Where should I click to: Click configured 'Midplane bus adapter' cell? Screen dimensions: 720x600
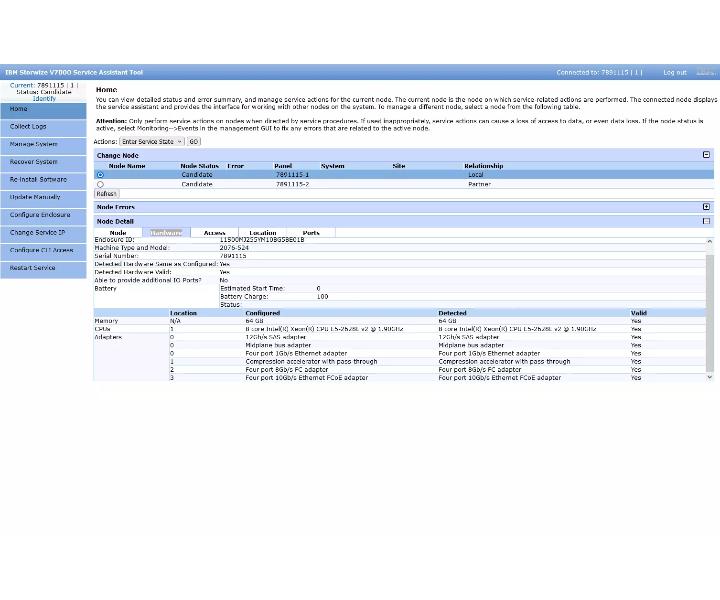[x=278, y=345]
